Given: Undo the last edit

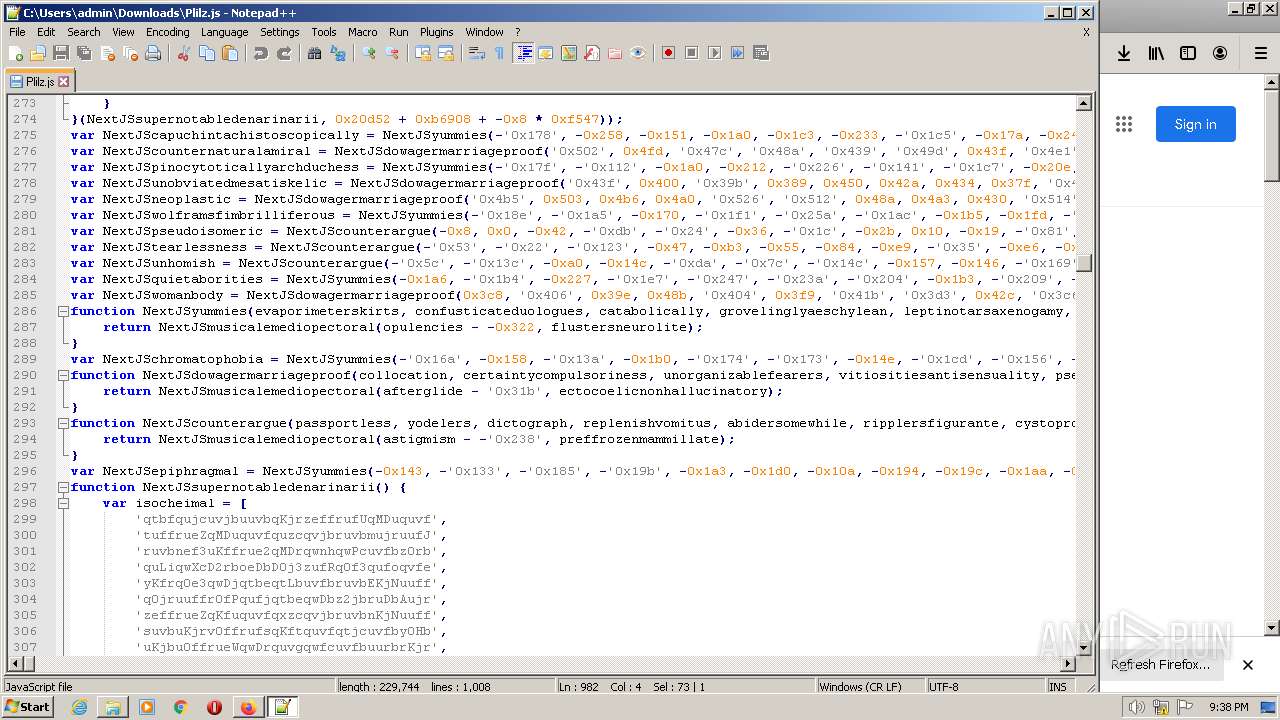Looking at the screenshot, I should [x=260, y=53].
